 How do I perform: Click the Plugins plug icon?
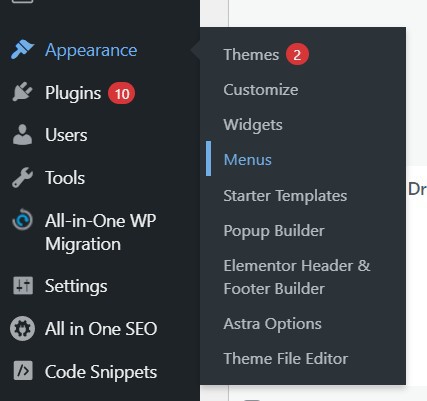(22, 92)
